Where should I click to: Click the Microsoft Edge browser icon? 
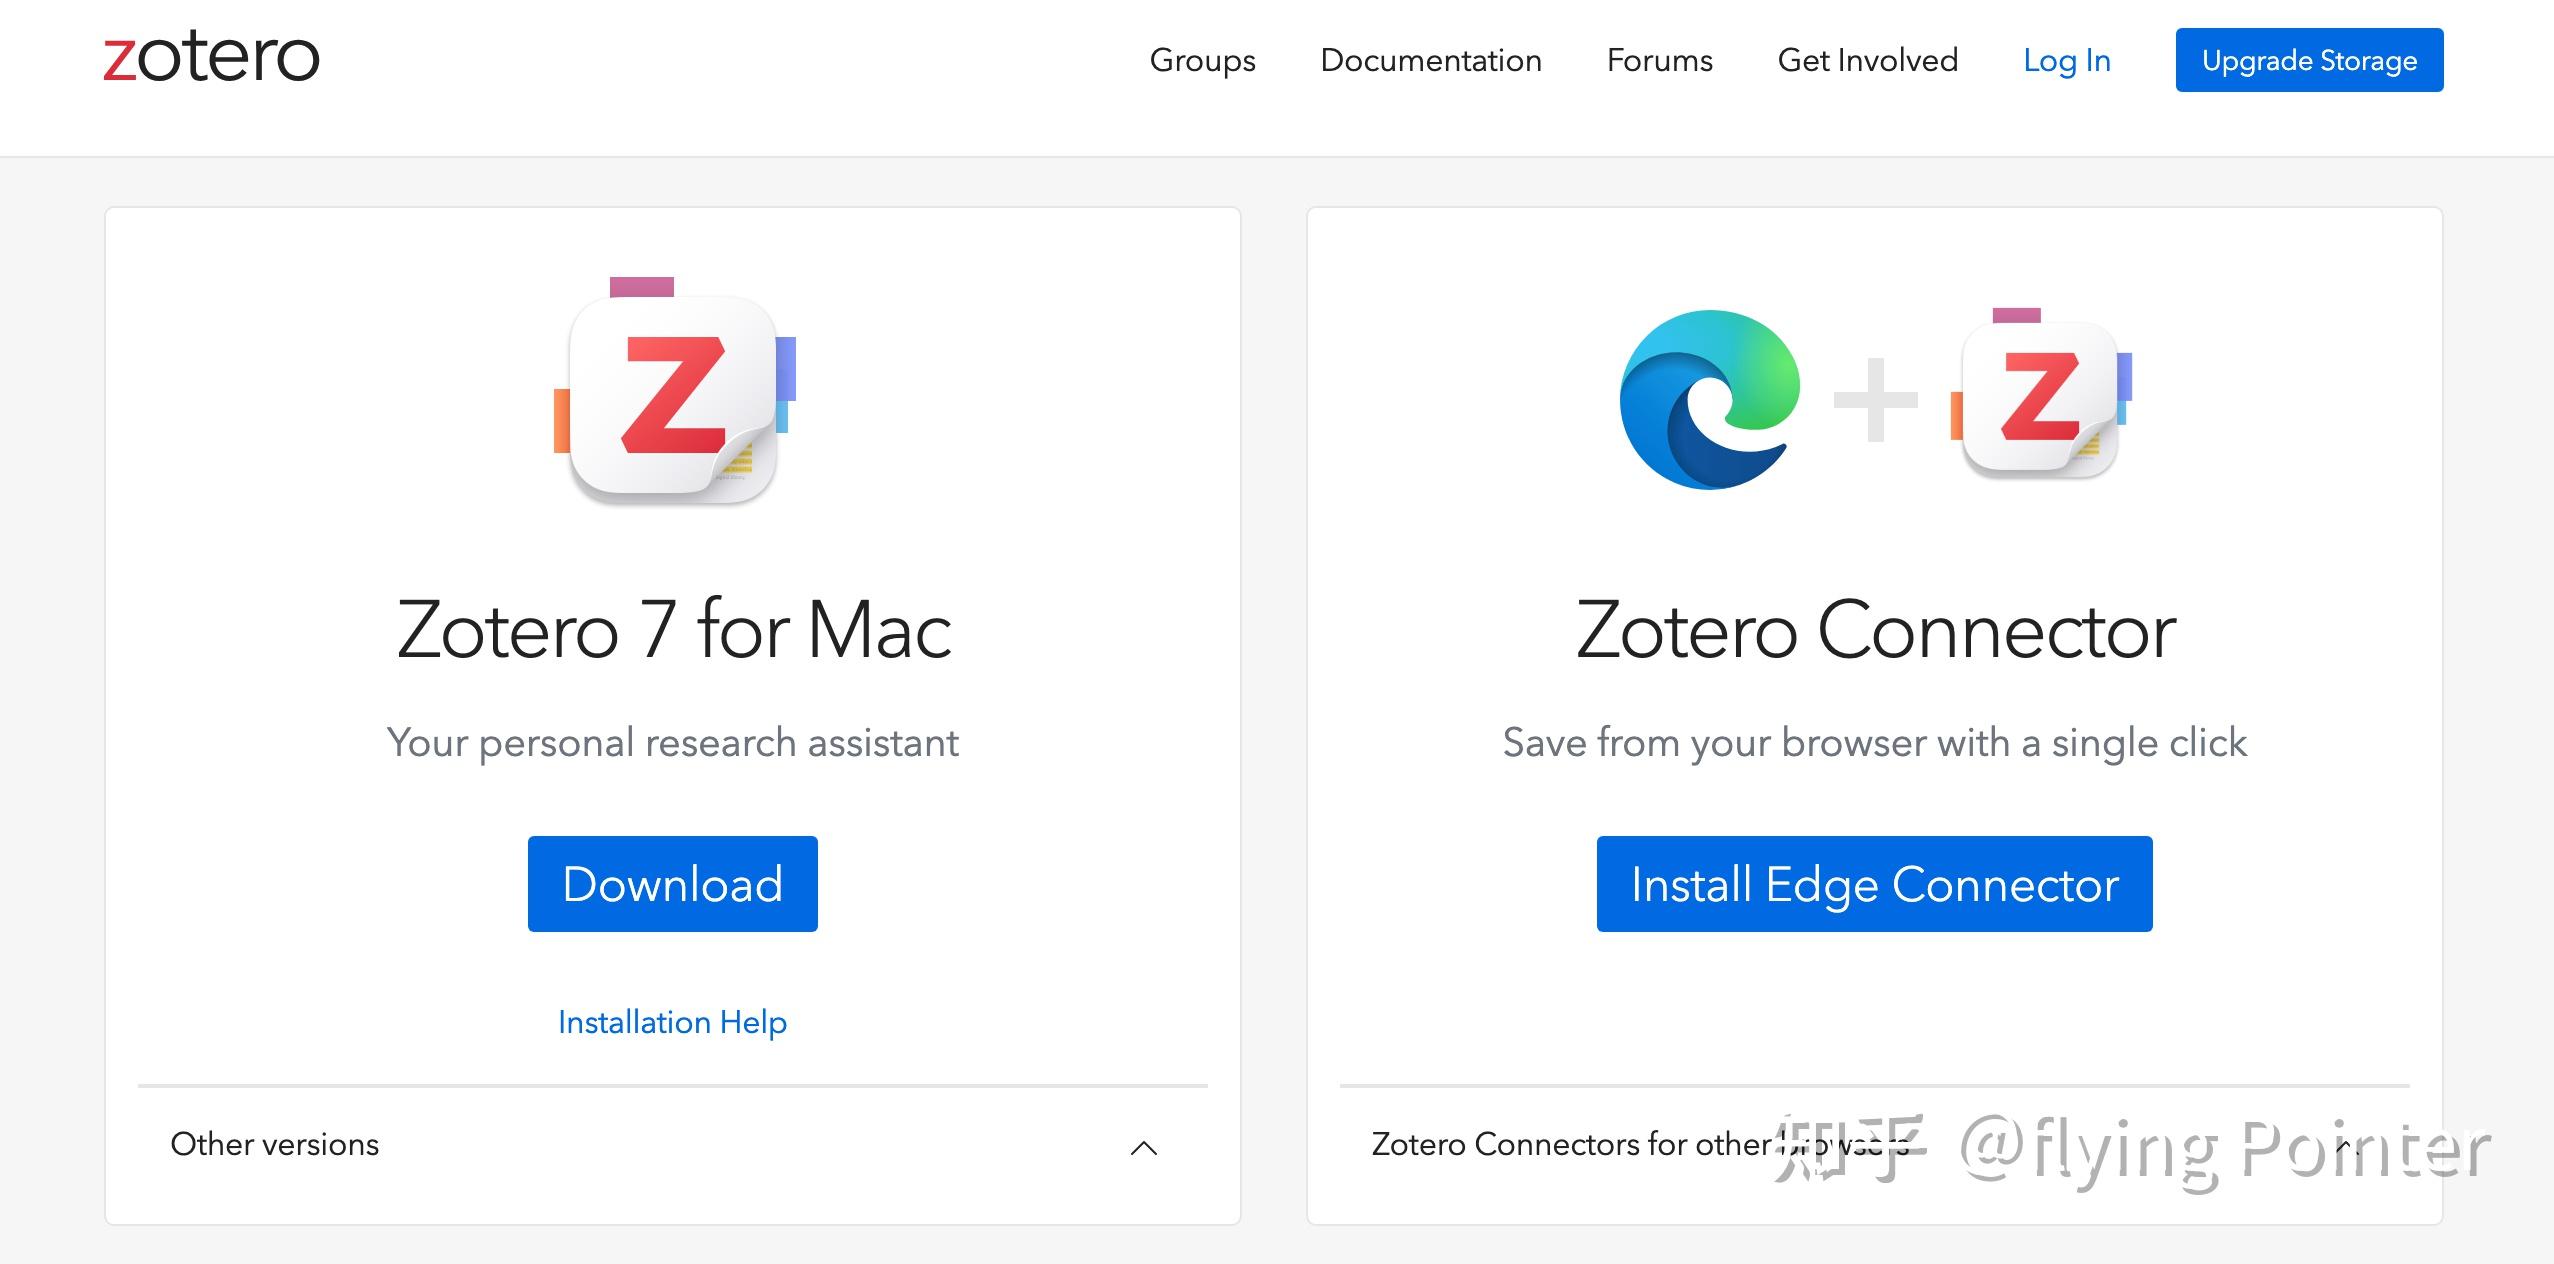[x=1709, y=400]
